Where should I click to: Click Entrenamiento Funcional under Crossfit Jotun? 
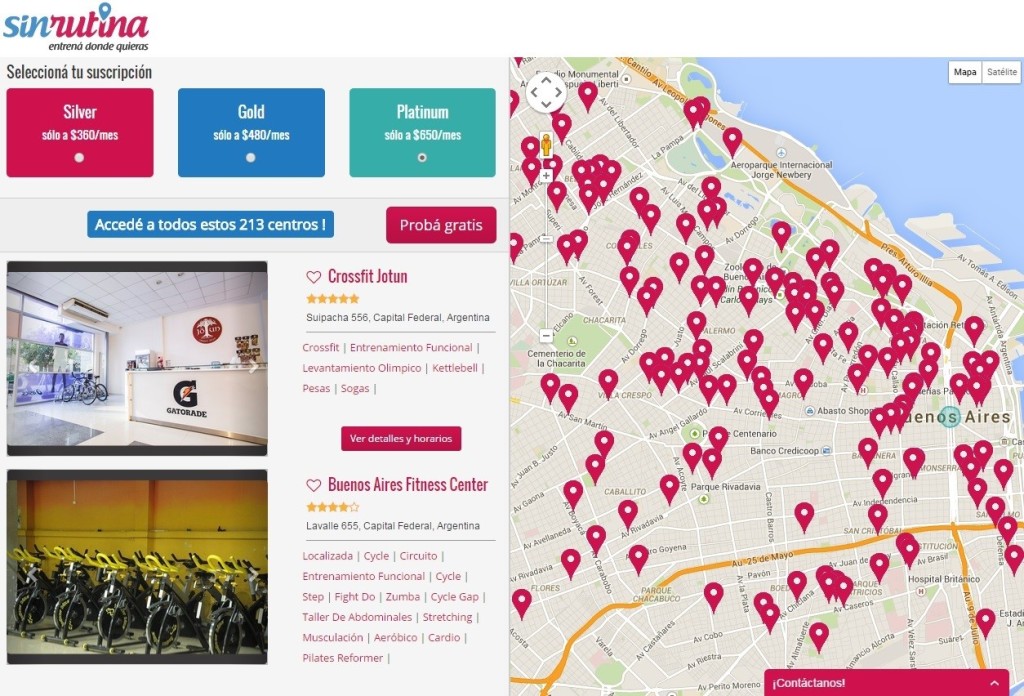[x=411, y=348]
